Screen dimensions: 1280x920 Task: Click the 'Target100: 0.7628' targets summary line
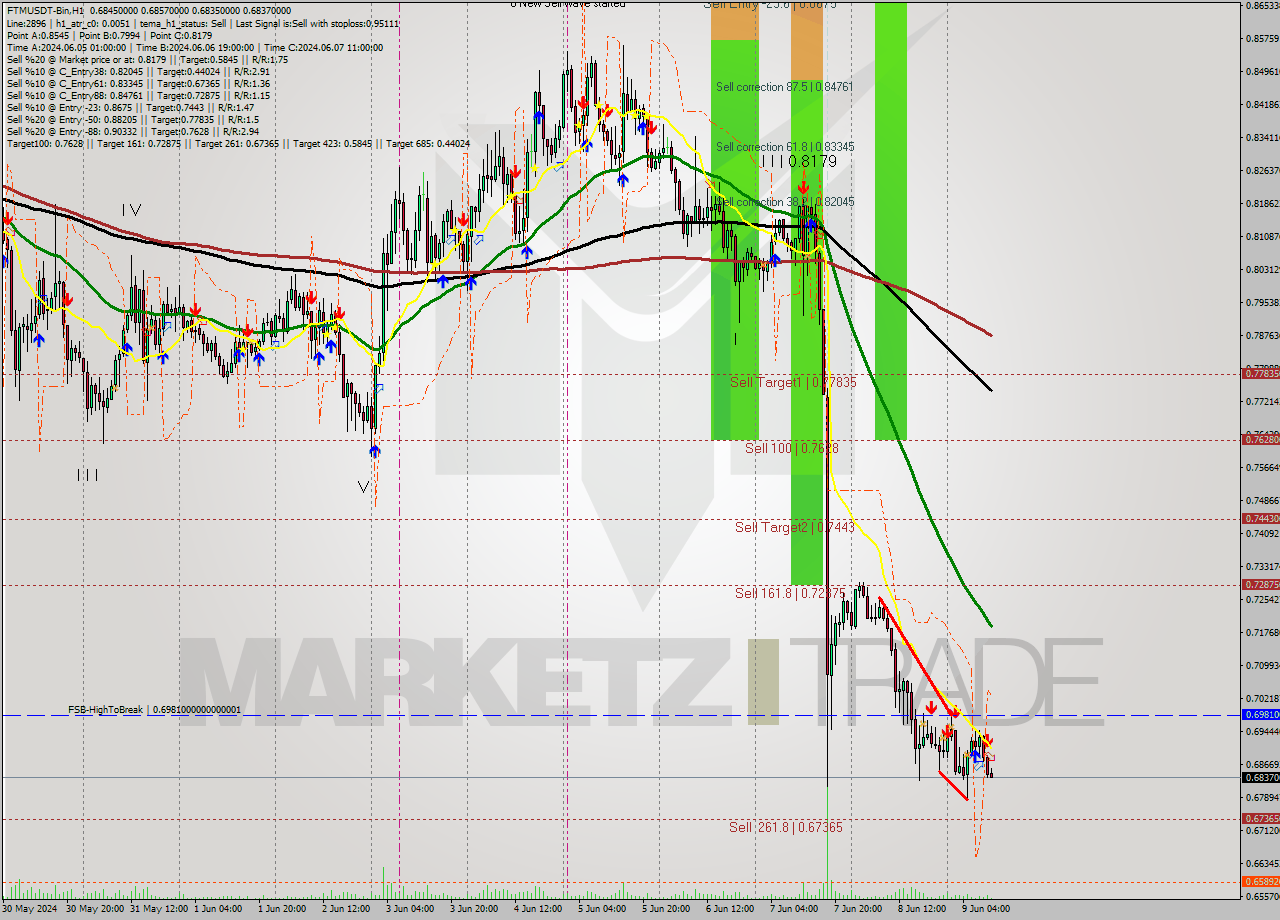tap(238, 143)
